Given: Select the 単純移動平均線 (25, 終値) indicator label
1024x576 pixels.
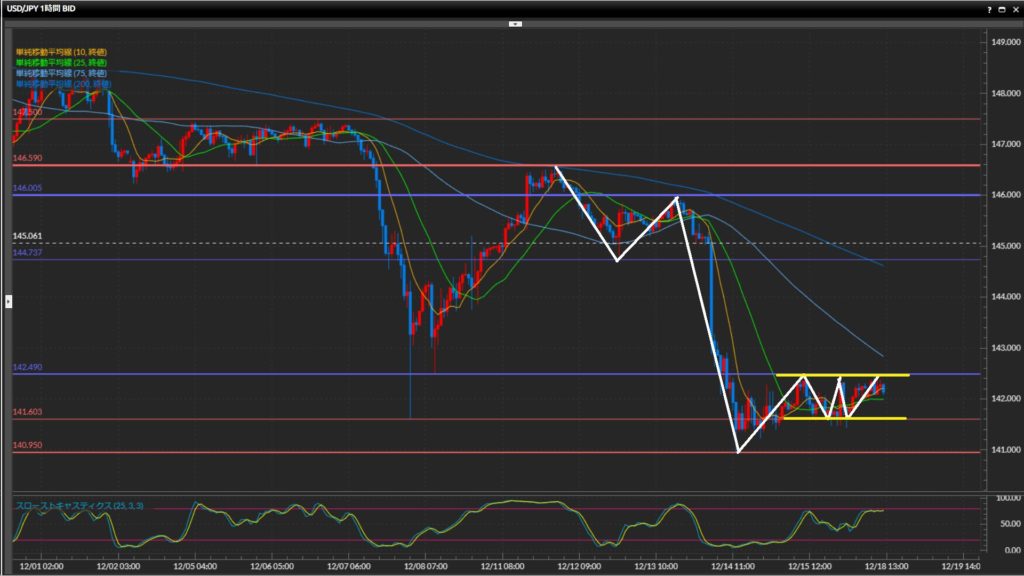Looking at the screenshot, I should [x=62, y=62].
